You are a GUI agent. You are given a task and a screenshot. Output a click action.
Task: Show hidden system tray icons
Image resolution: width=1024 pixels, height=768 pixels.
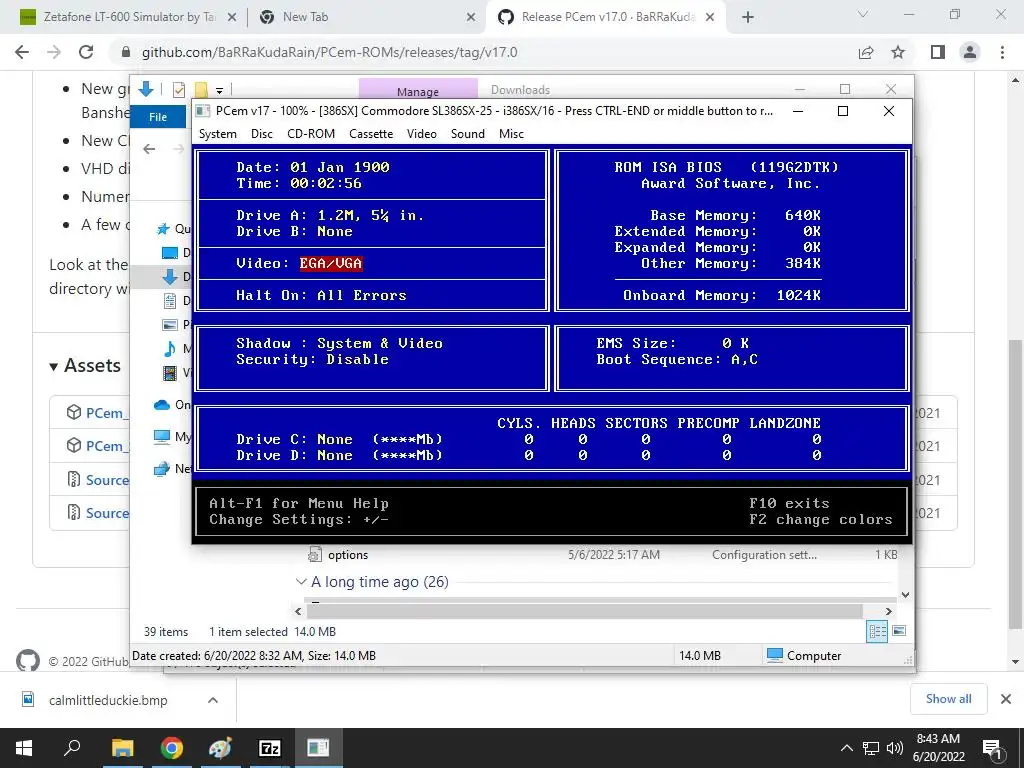[x=846, y=748]
